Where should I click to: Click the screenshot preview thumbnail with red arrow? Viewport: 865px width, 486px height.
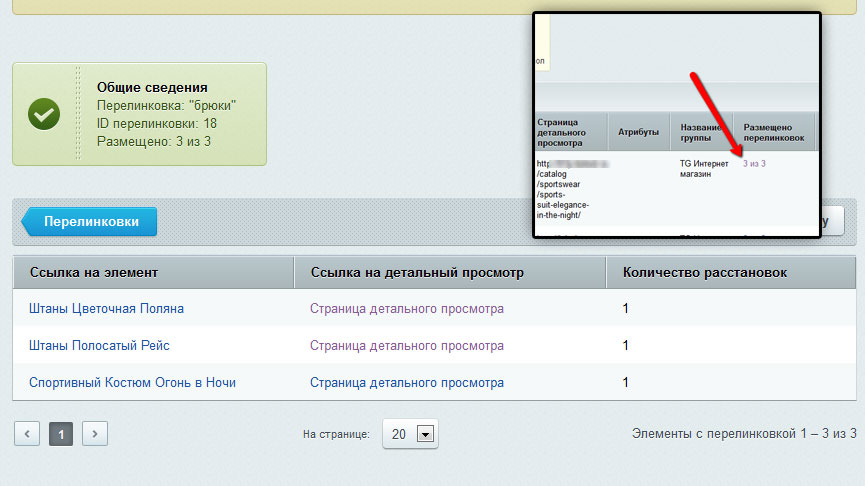coord(676,125)
